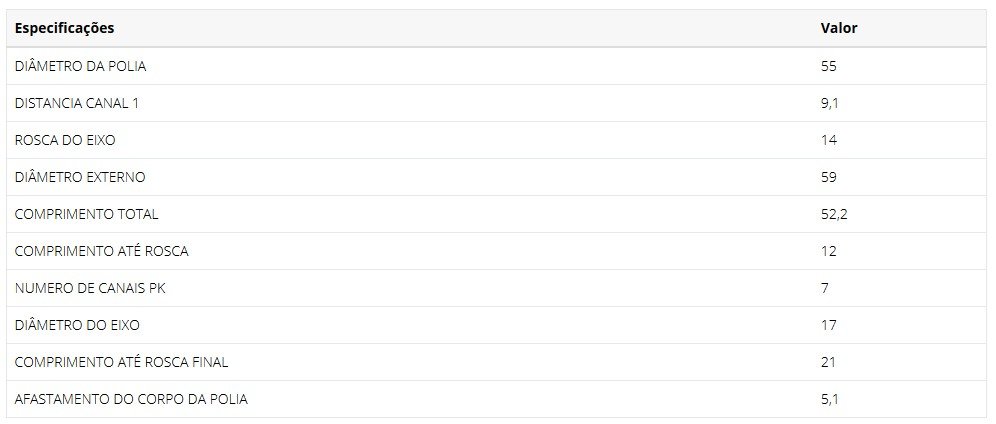
Task: Select the DISTANCIA CANAL 1 label
Action: pos(77,103)
